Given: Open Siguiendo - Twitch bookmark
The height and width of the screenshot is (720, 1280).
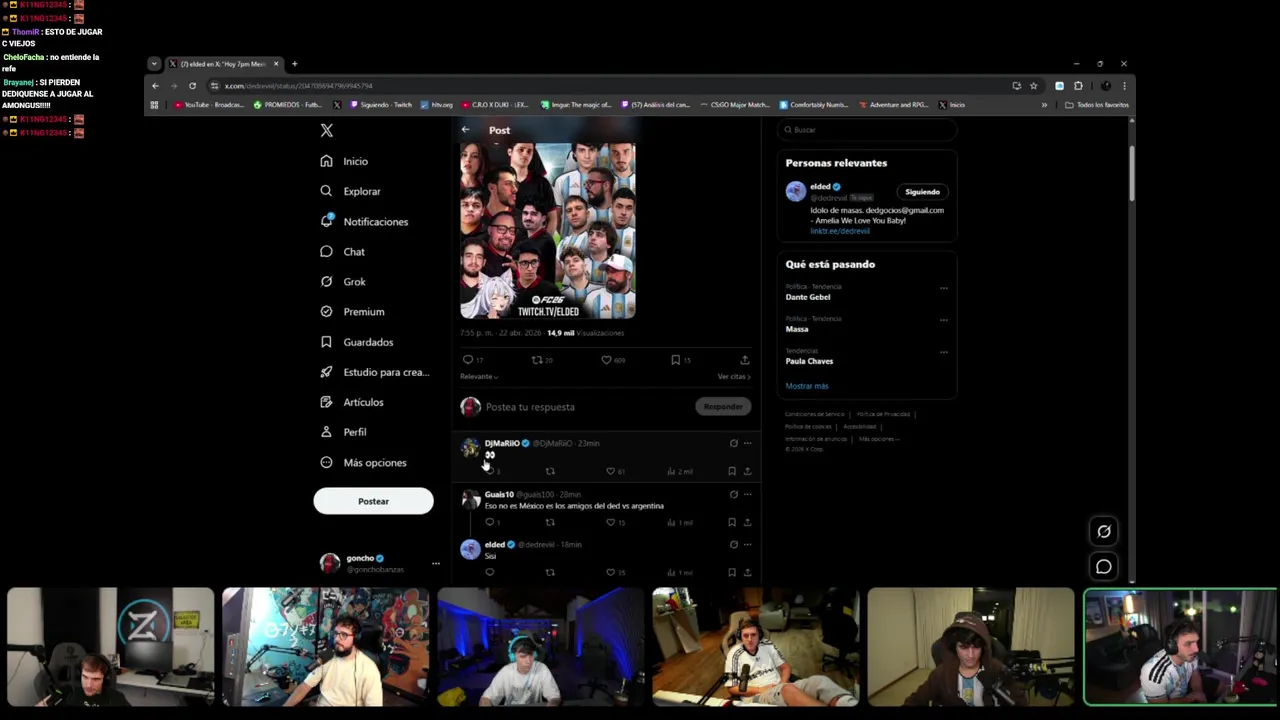Looking at the screenshot, I should click(381, 105).
